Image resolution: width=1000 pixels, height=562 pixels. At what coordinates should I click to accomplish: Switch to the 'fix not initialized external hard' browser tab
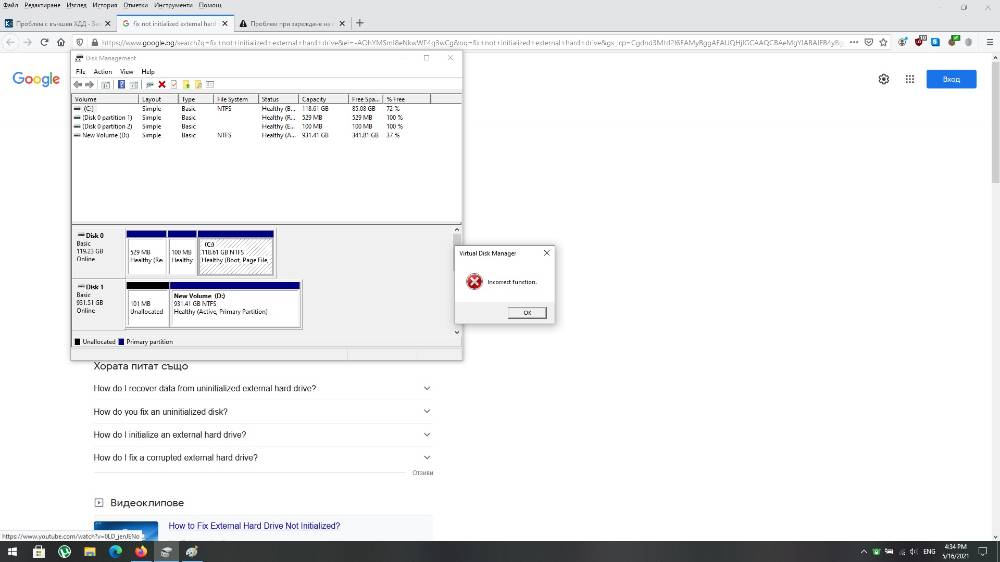tap(175, 23)
